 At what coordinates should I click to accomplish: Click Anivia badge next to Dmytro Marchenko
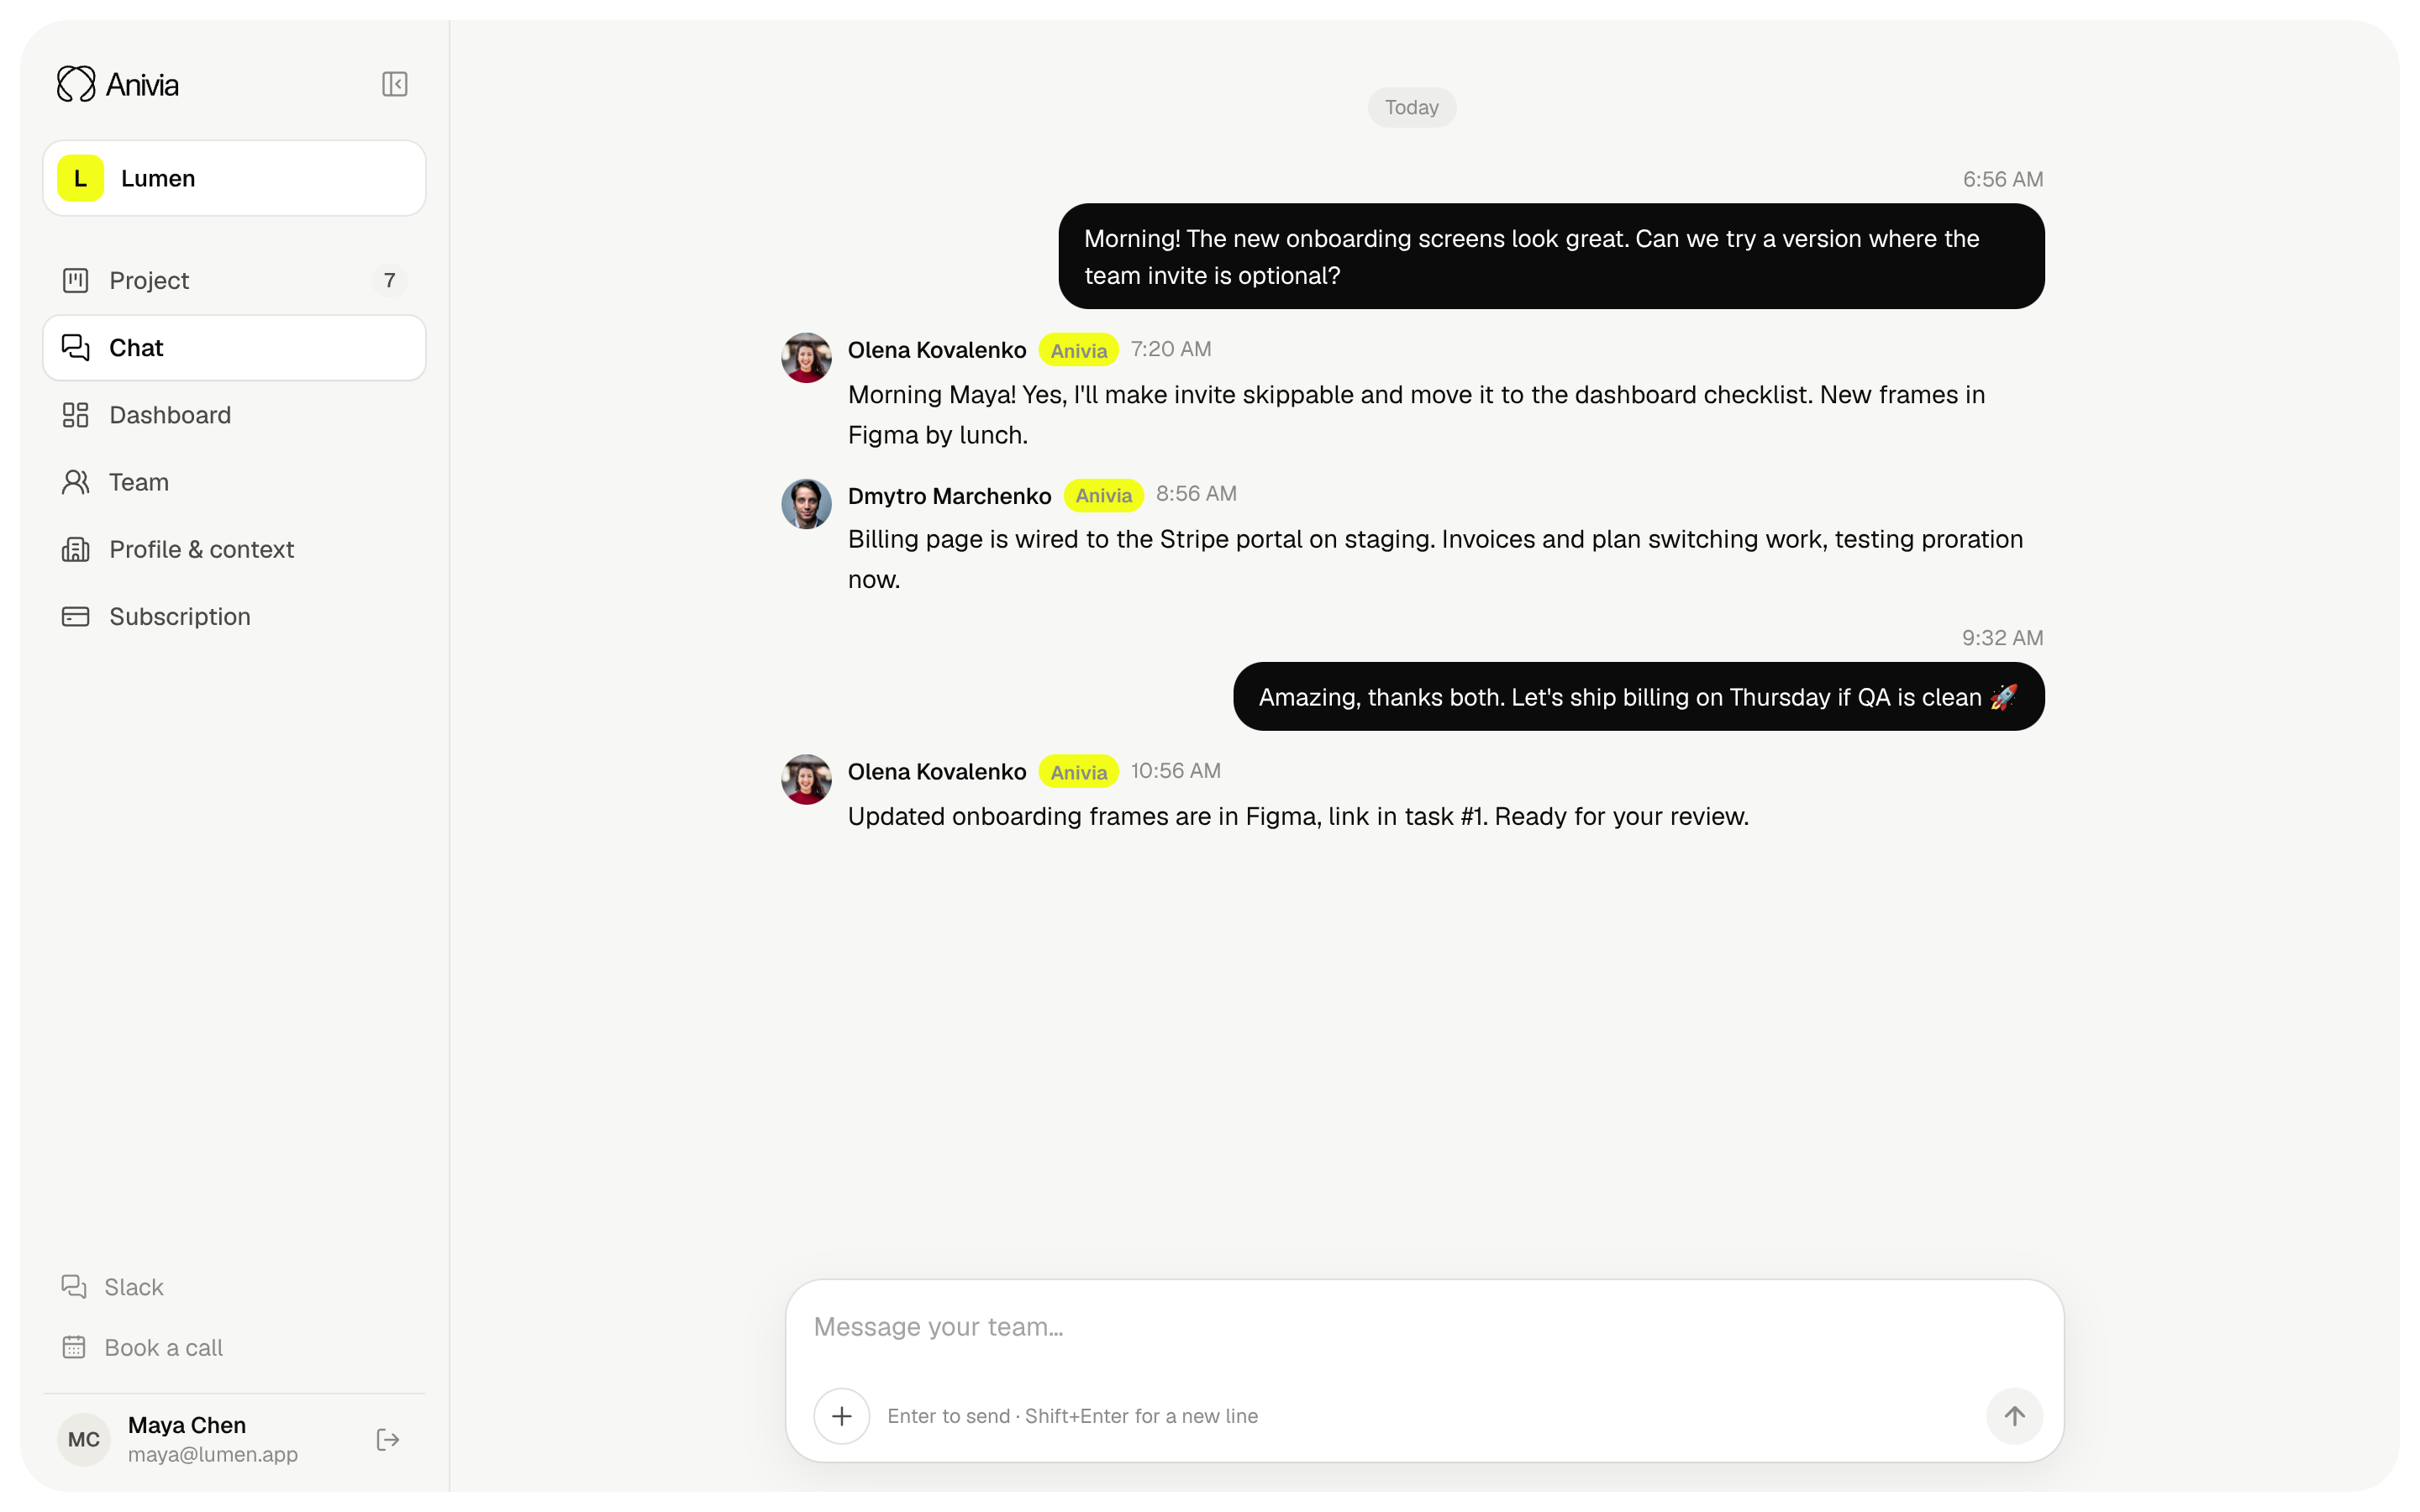[1103, 495]
